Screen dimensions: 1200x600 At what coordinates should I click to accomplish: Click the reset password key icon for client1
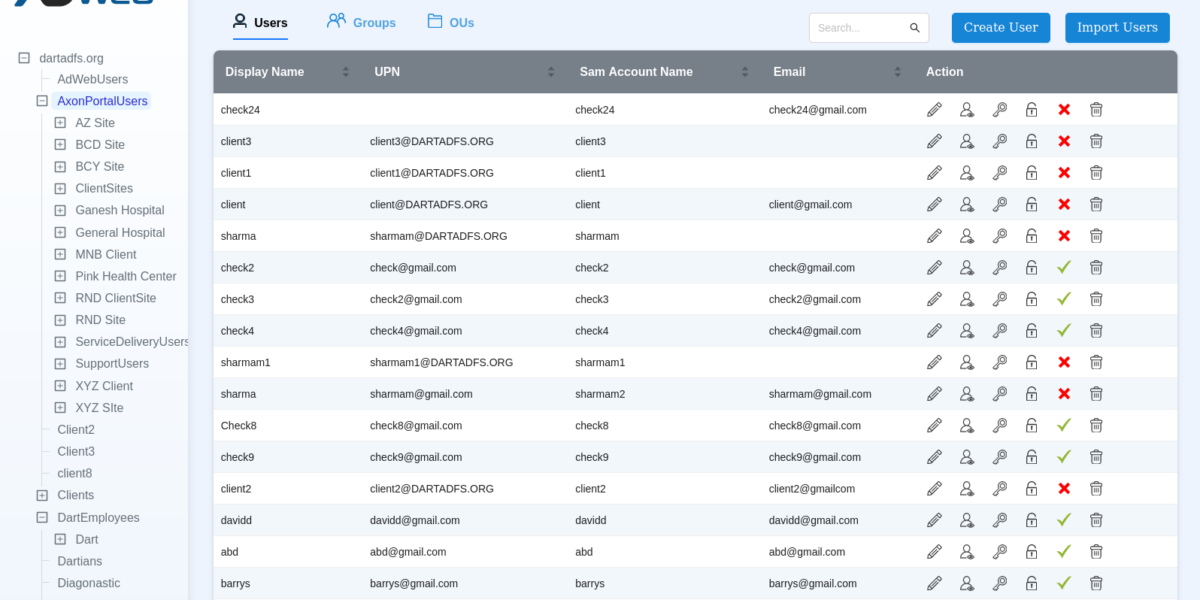[999, 173]
